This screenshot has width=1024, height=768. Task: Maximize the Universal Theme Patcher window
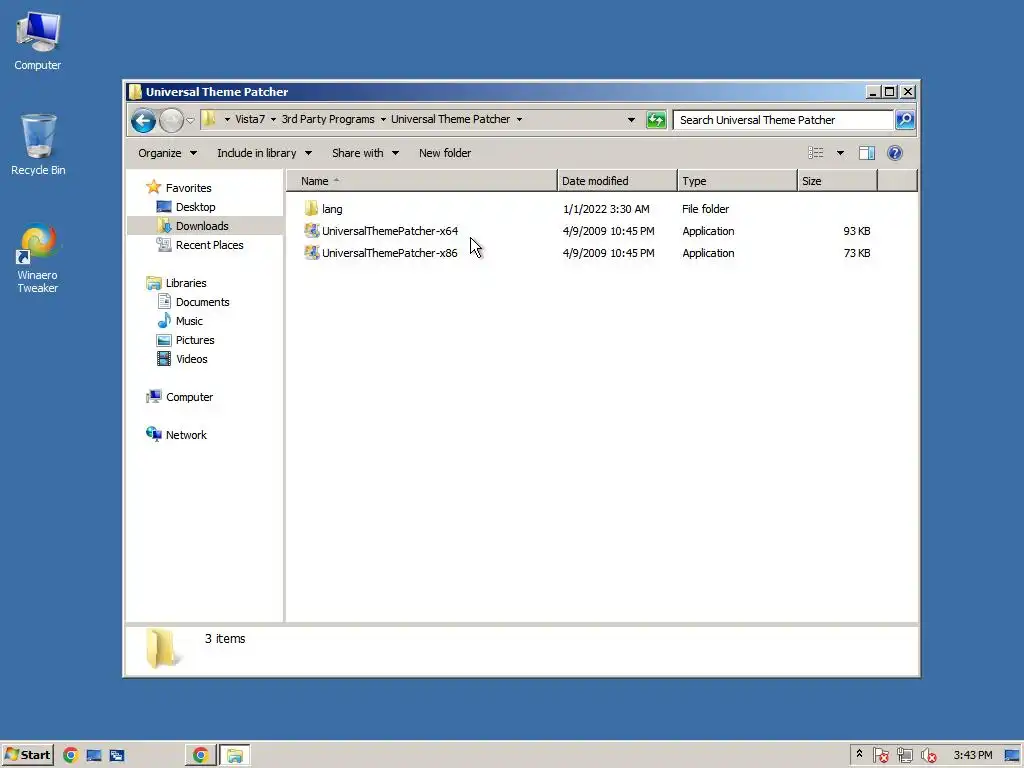(x=889, y=92)
